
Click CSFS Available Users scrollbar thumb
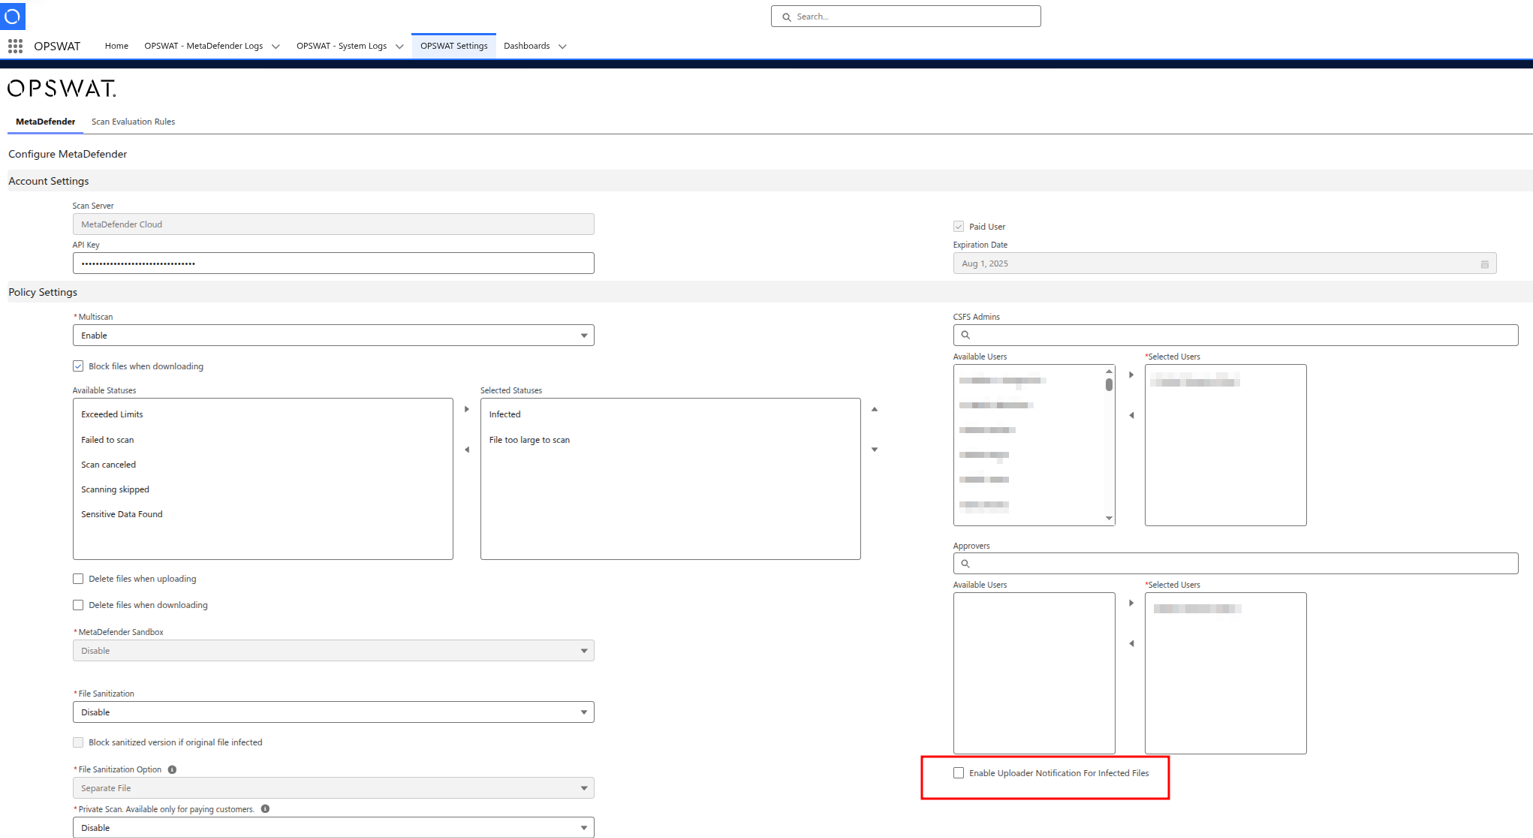(1109, 385)
